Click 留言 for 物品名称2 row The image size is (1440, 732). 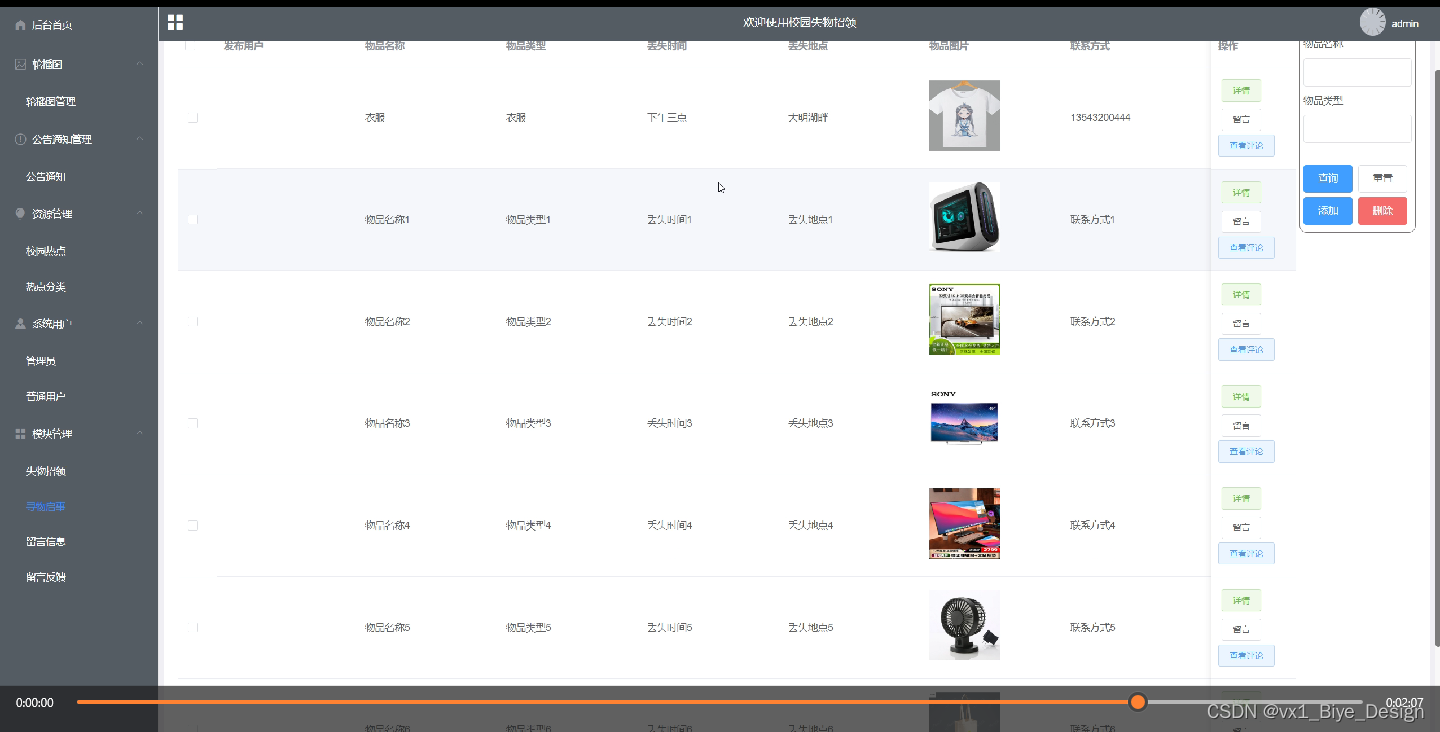coord(1241,323)
